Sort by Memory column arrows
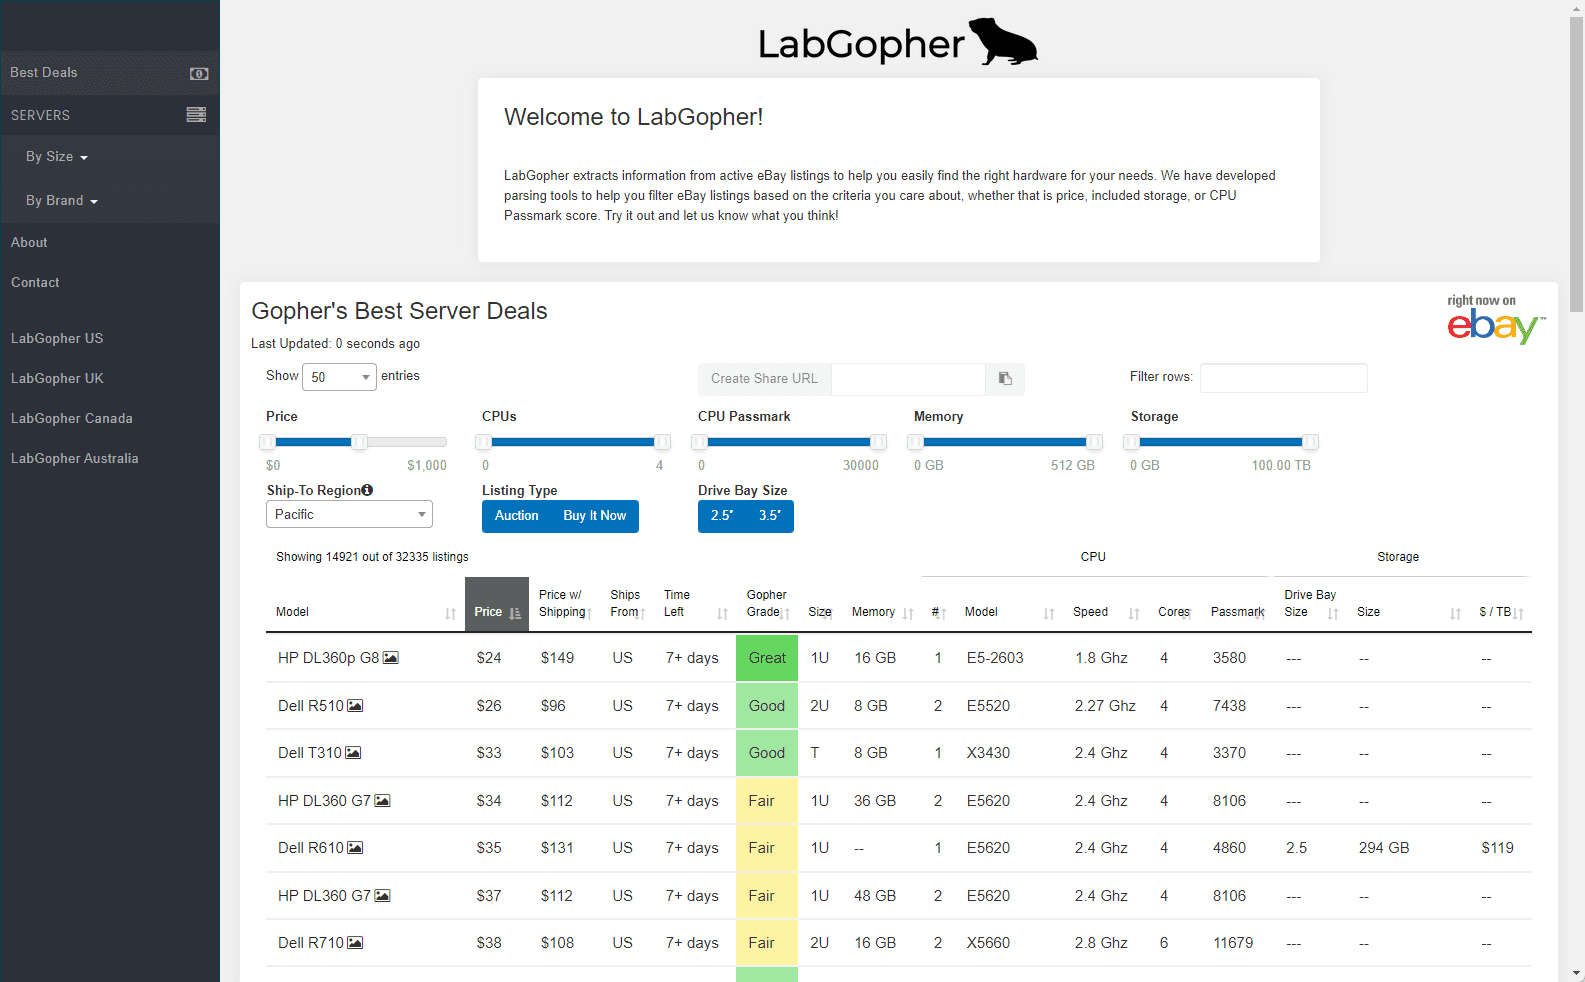This screenshot has width=1585, height=982. 908,614
